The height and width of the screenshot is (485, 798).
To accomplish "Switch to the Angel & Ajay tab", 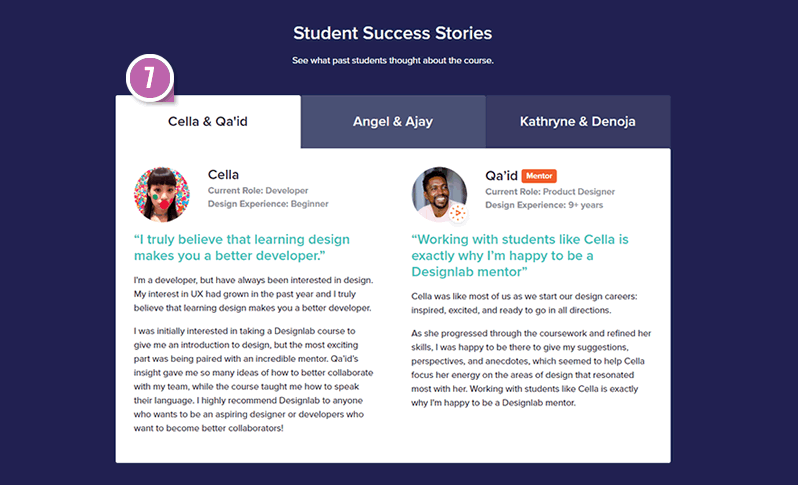I will (x=393, y=122).
